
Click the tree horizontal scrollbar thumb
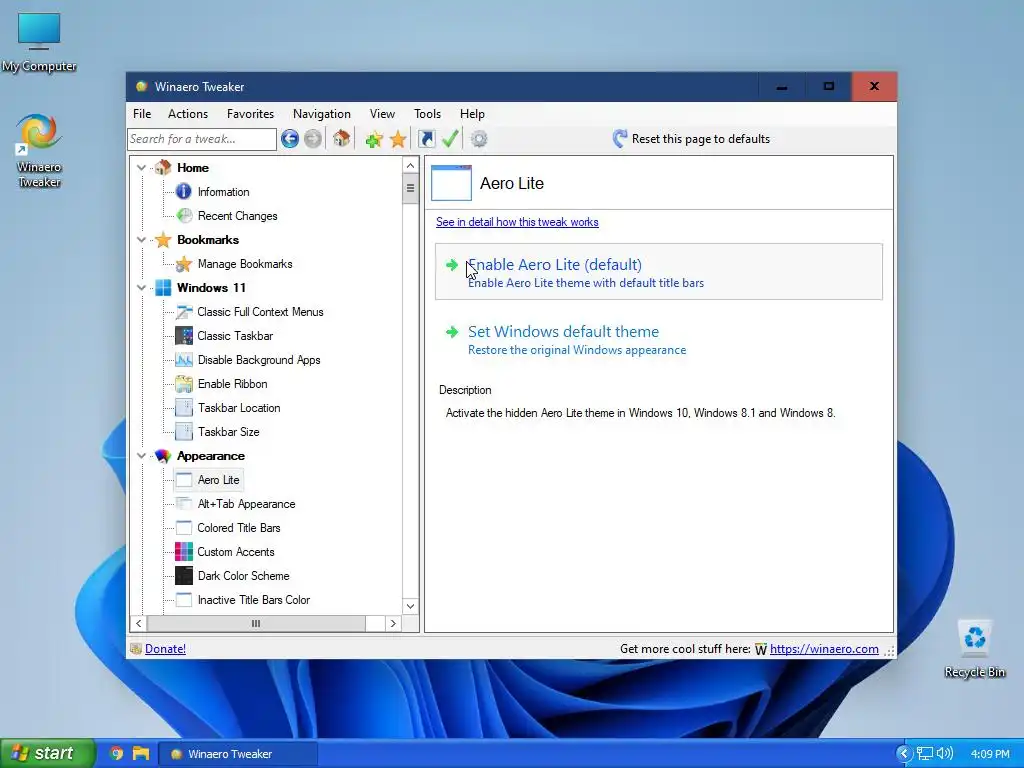(x=256, y=624)
